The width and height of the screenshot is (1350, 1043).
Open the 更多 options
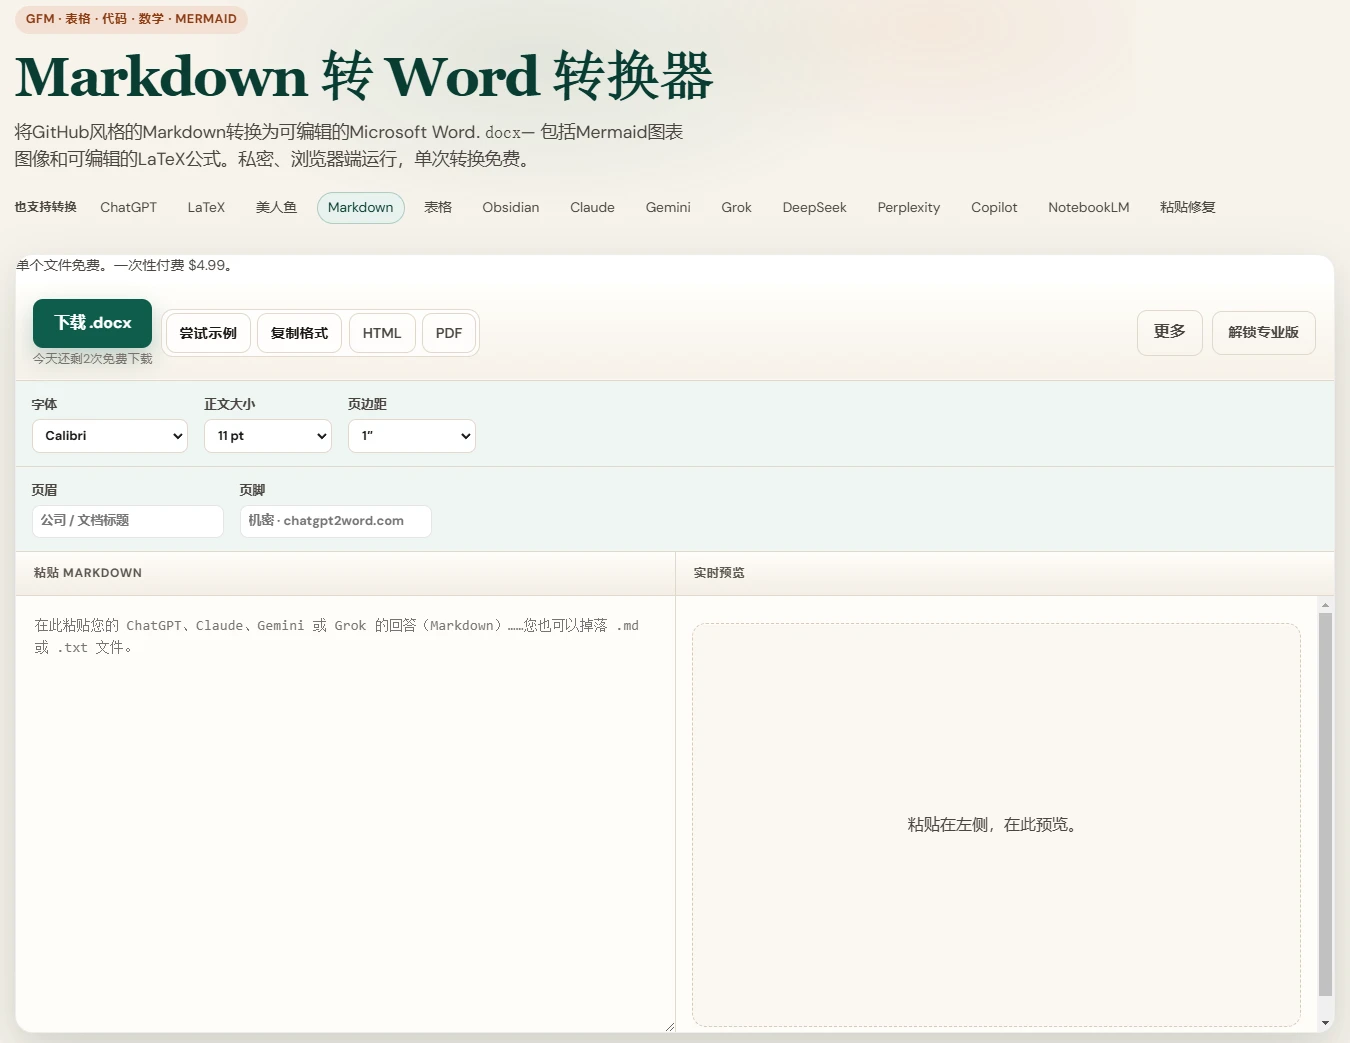[x=1170, y=332]
